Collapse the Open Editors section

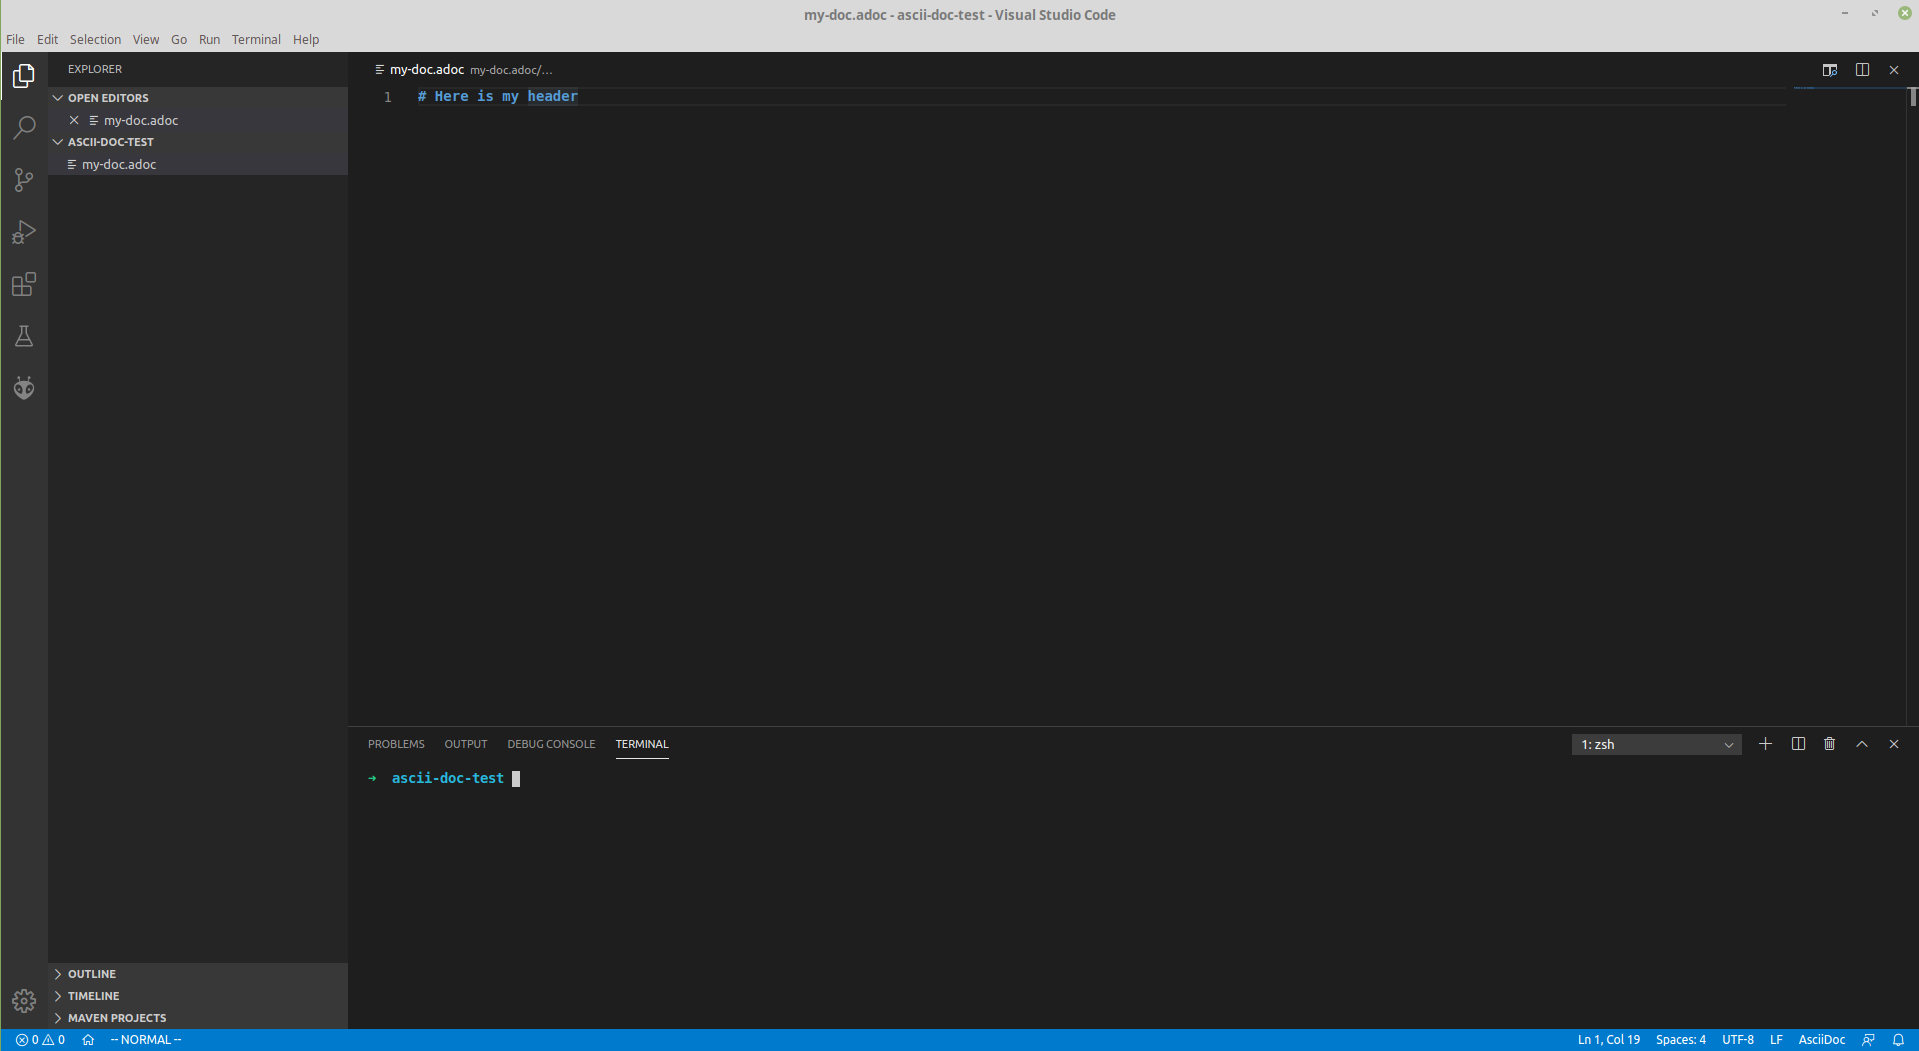click(198, 98)
